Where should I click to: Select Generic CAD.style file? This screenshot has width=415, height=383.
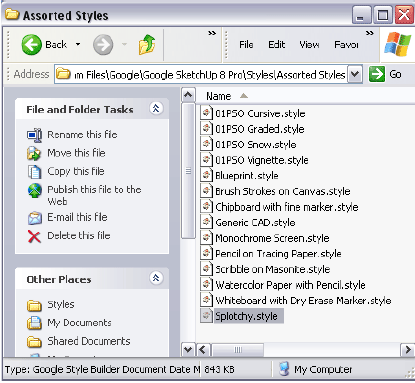pyautogui.click(x=255, y=222)
